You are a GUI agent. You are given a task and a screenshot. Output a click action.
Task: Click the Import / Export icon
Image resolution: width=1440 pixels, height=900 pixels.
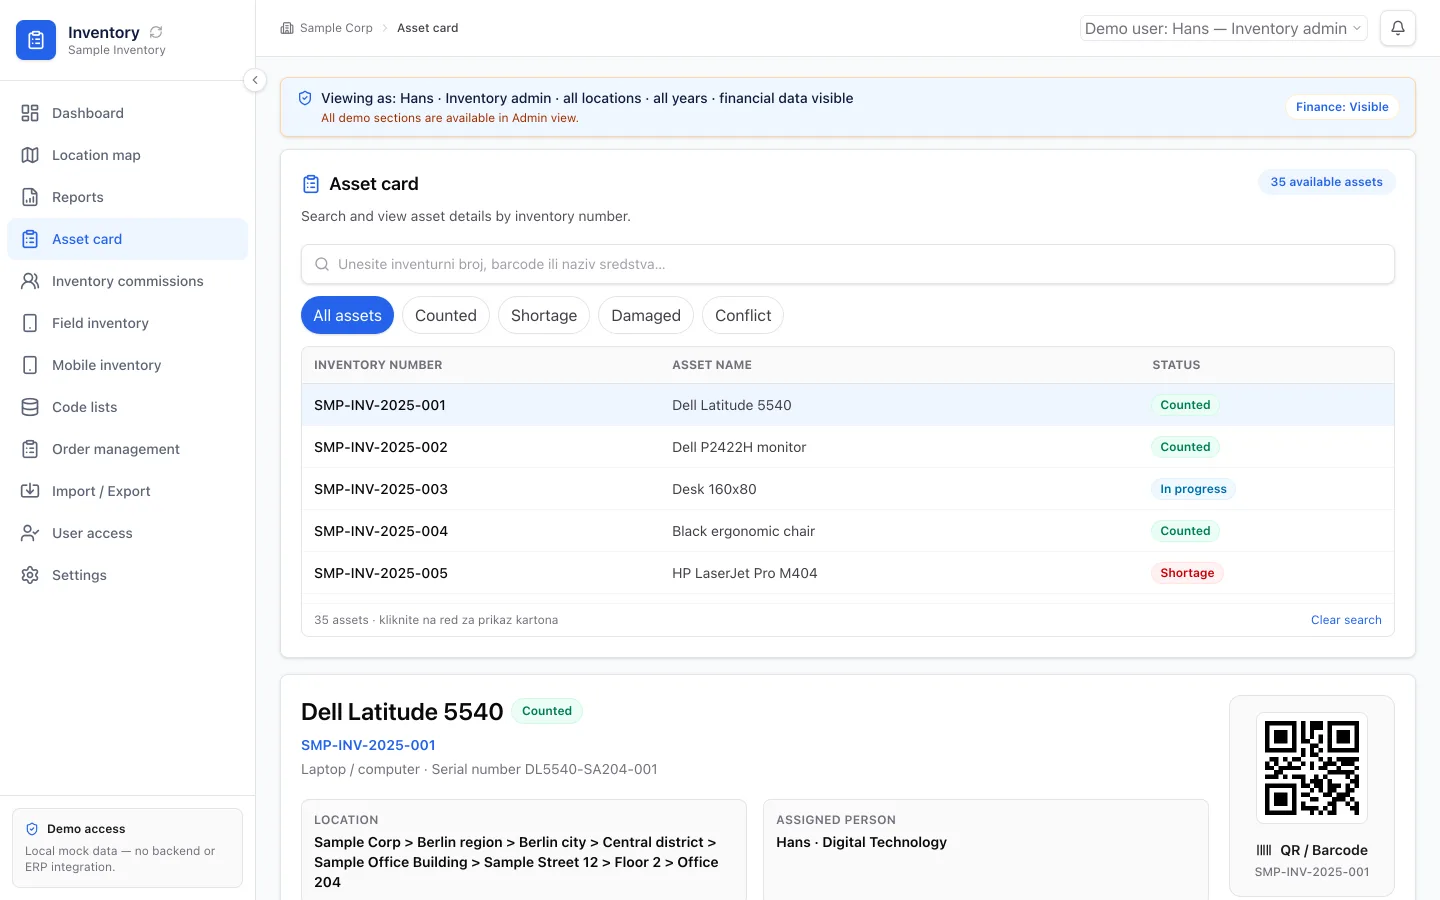point(30,491)
